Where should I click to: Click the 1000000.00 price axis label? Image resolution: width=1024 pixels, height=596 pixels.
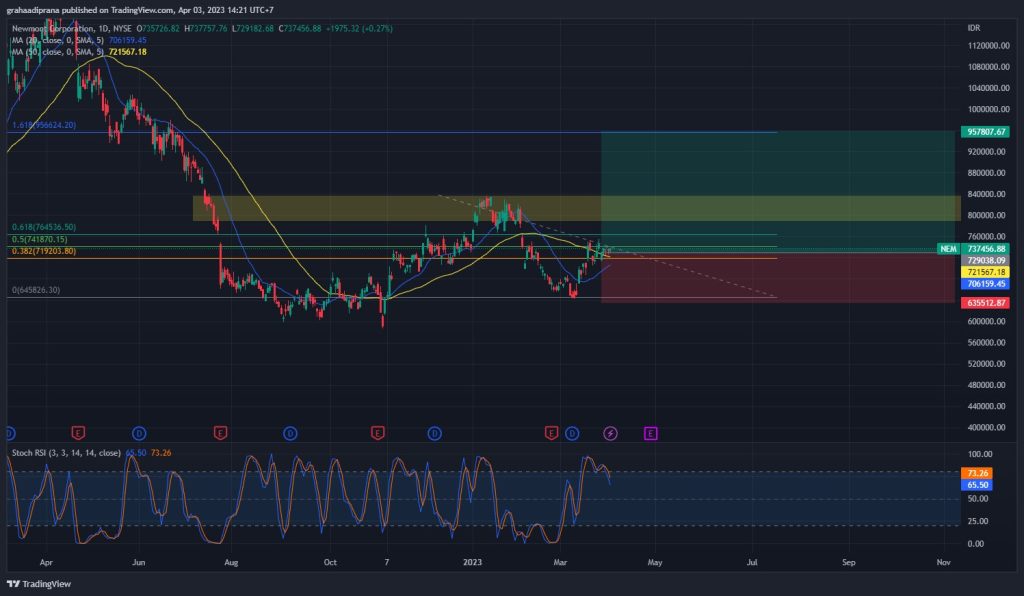[x=989, y=109]
